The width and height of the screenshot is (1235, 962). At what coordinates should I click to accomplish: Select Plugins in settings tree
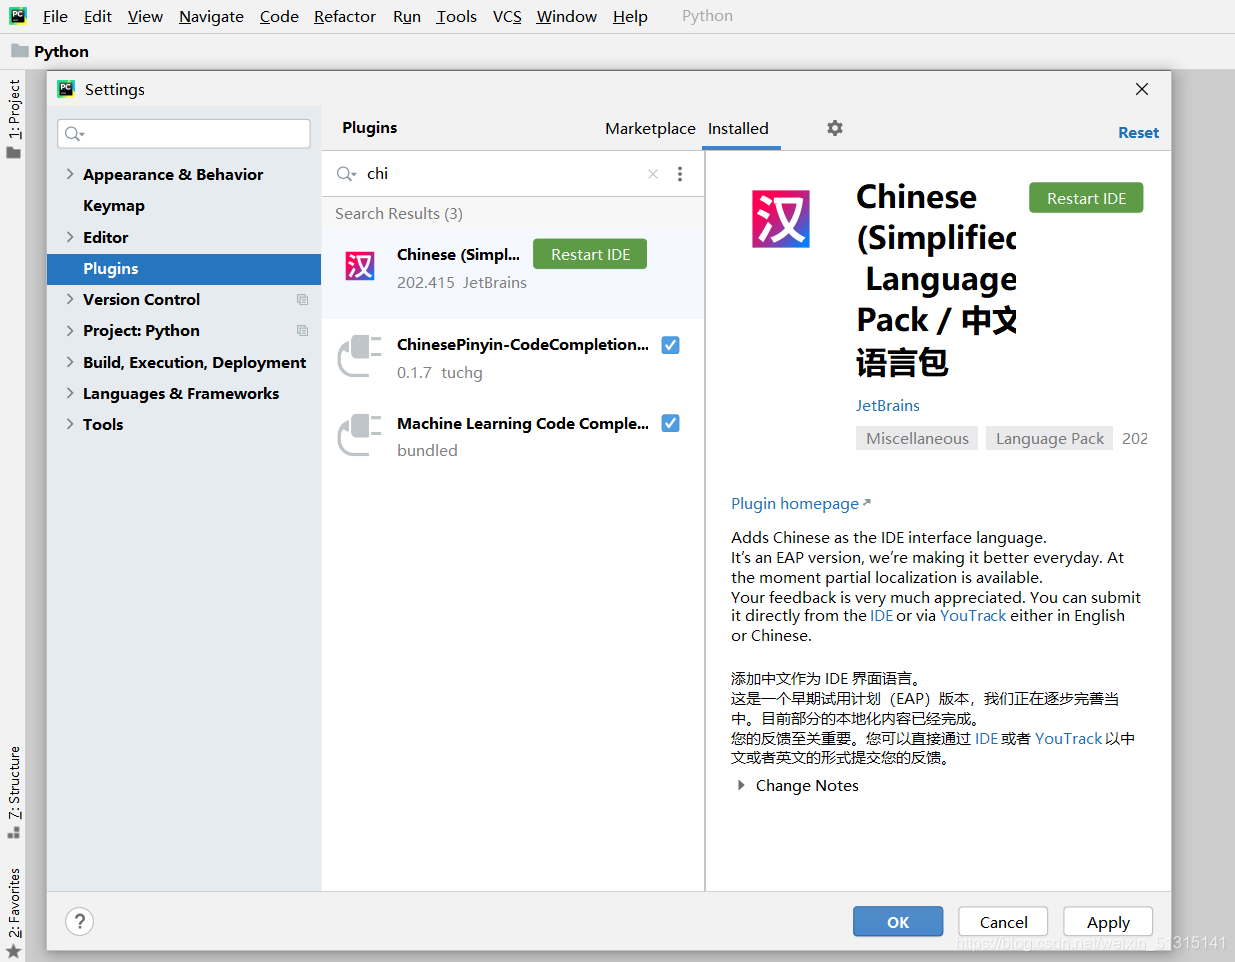184,268
